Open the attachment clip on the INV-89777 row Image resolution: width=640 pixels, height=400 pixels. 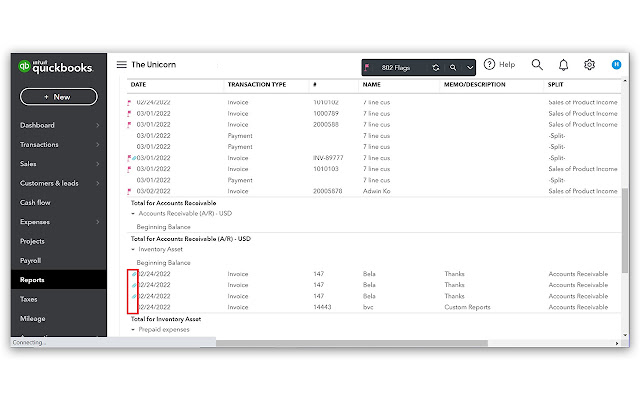(x=134, y=158)
